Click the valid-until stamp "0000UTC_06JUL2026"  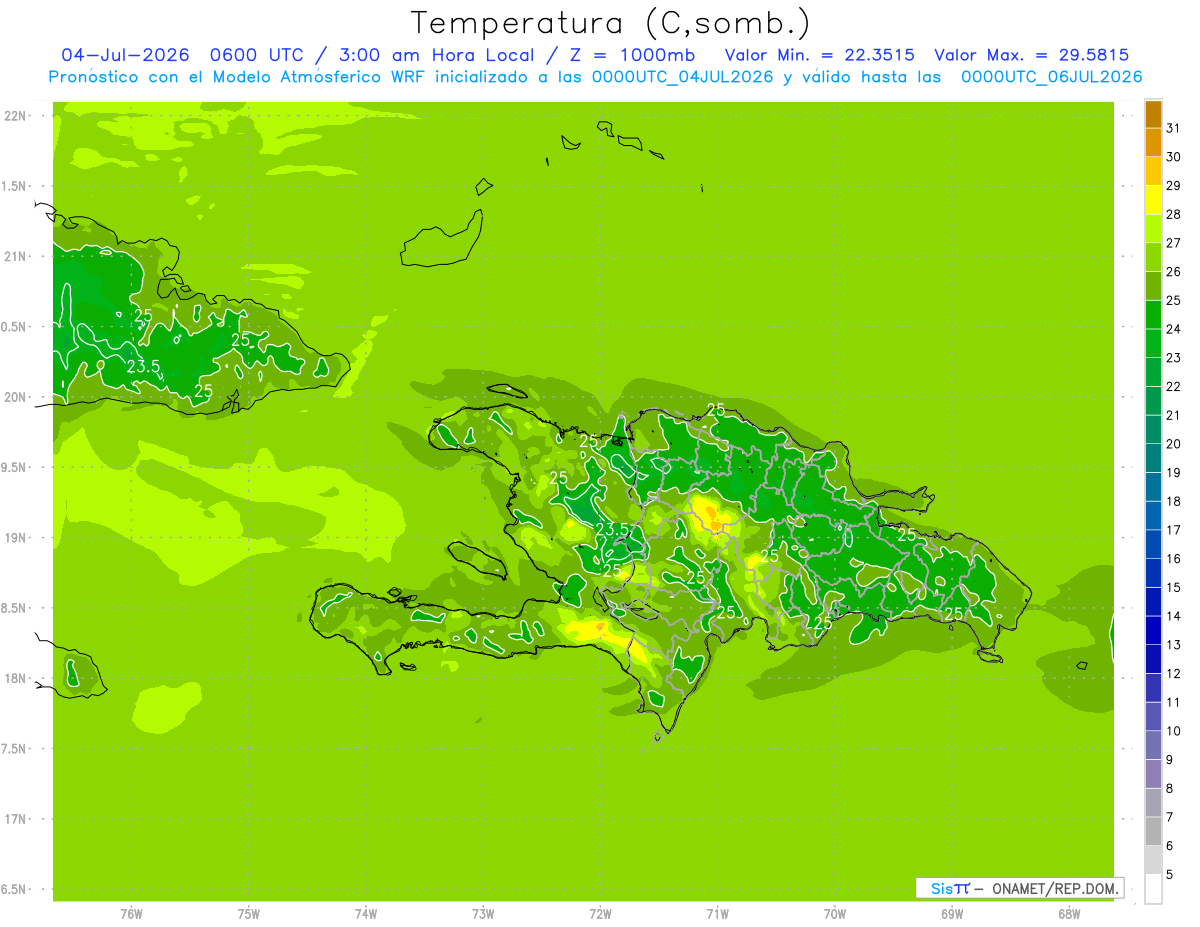click(1052, 77)
